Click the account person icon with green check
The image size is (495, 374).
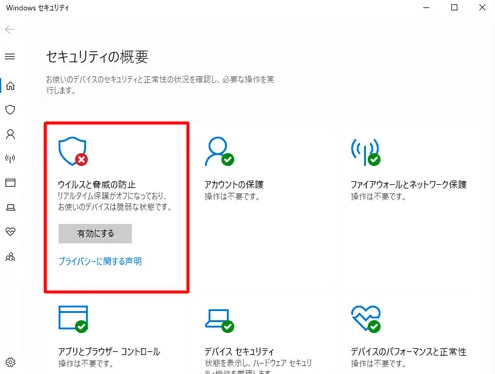coord(219,151)
